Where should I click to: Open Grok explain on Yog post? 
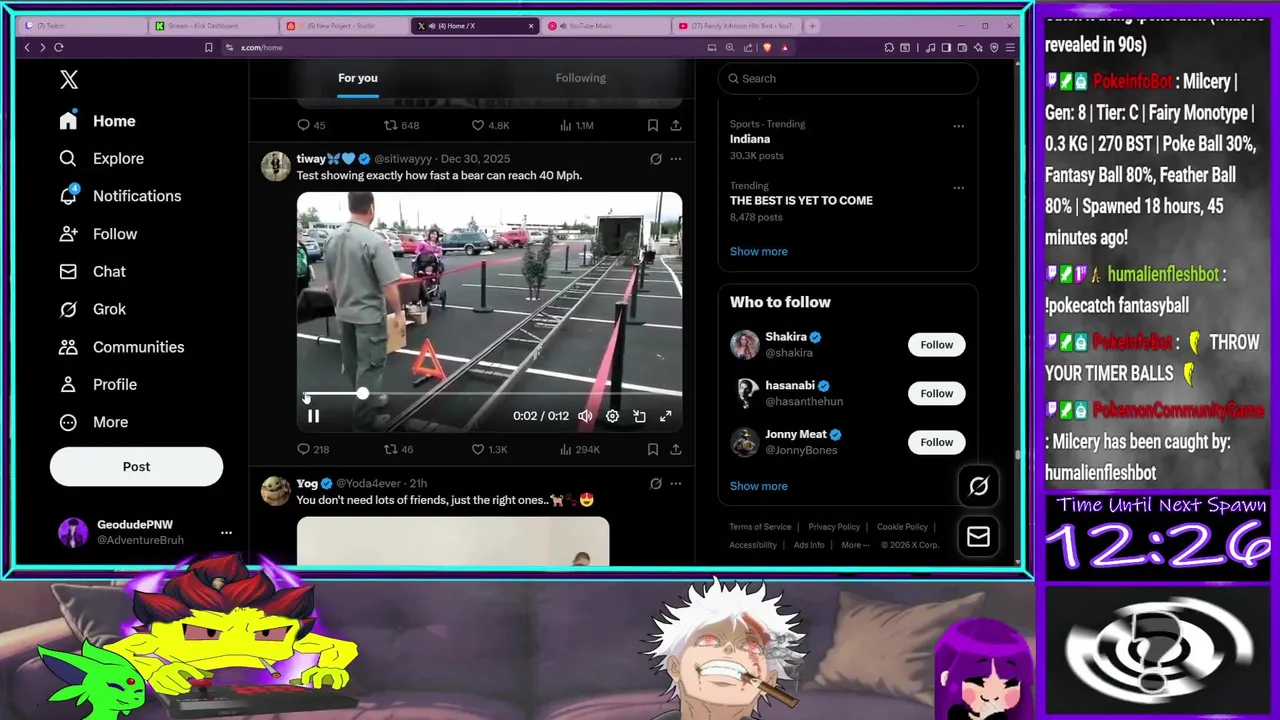[656, 484]
